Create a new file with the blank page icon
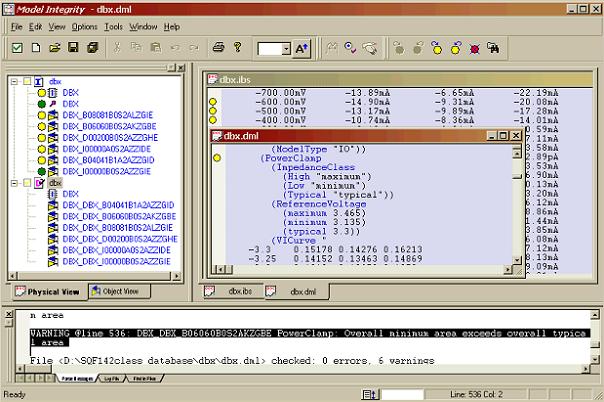Screen dimensions: 604x402 pos(36,48)
